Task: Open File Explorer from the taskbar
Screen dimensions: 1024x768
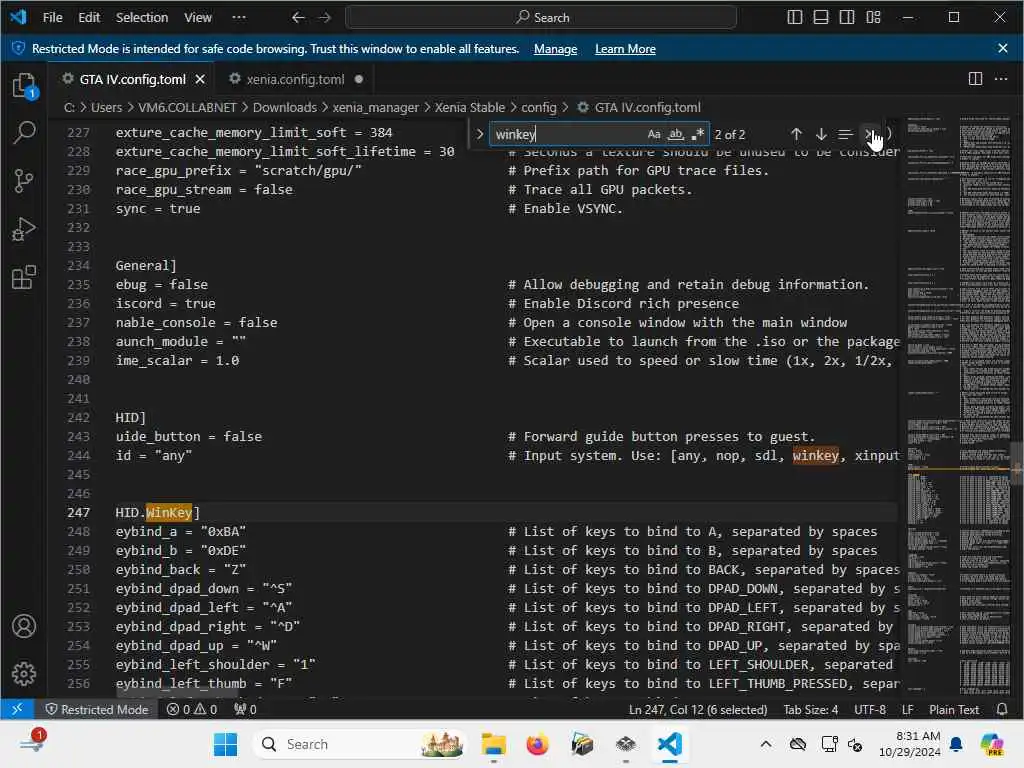Action: (494, 744)
